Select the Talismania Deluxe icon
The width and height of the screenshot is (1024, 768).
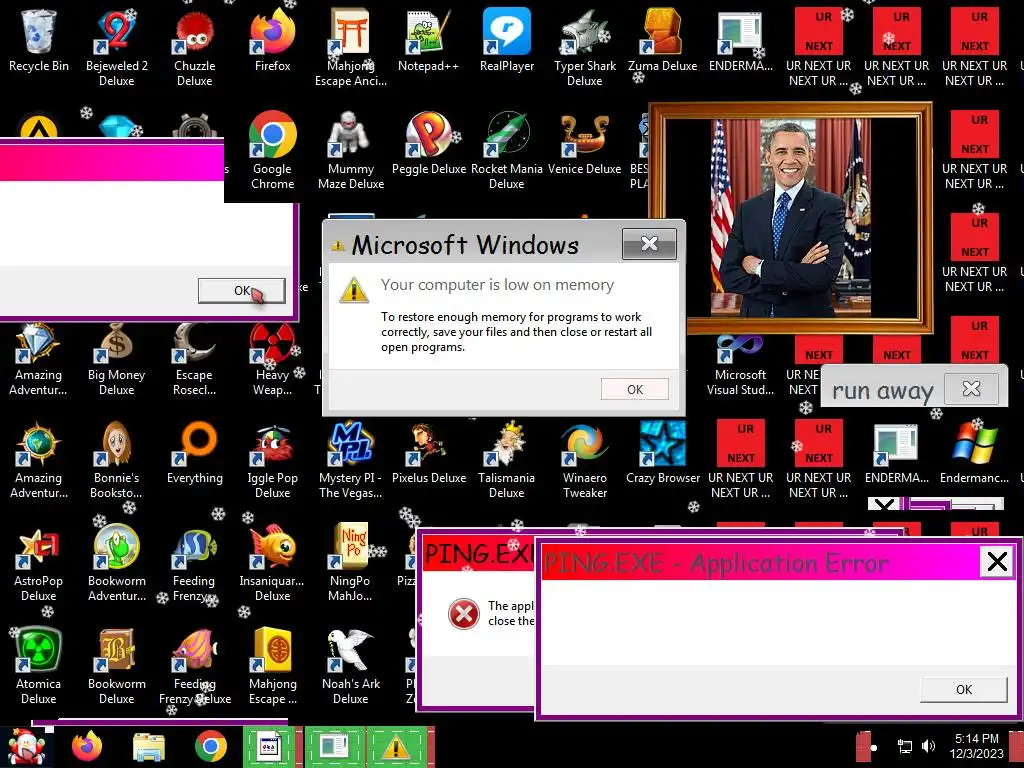pos(507,460)
